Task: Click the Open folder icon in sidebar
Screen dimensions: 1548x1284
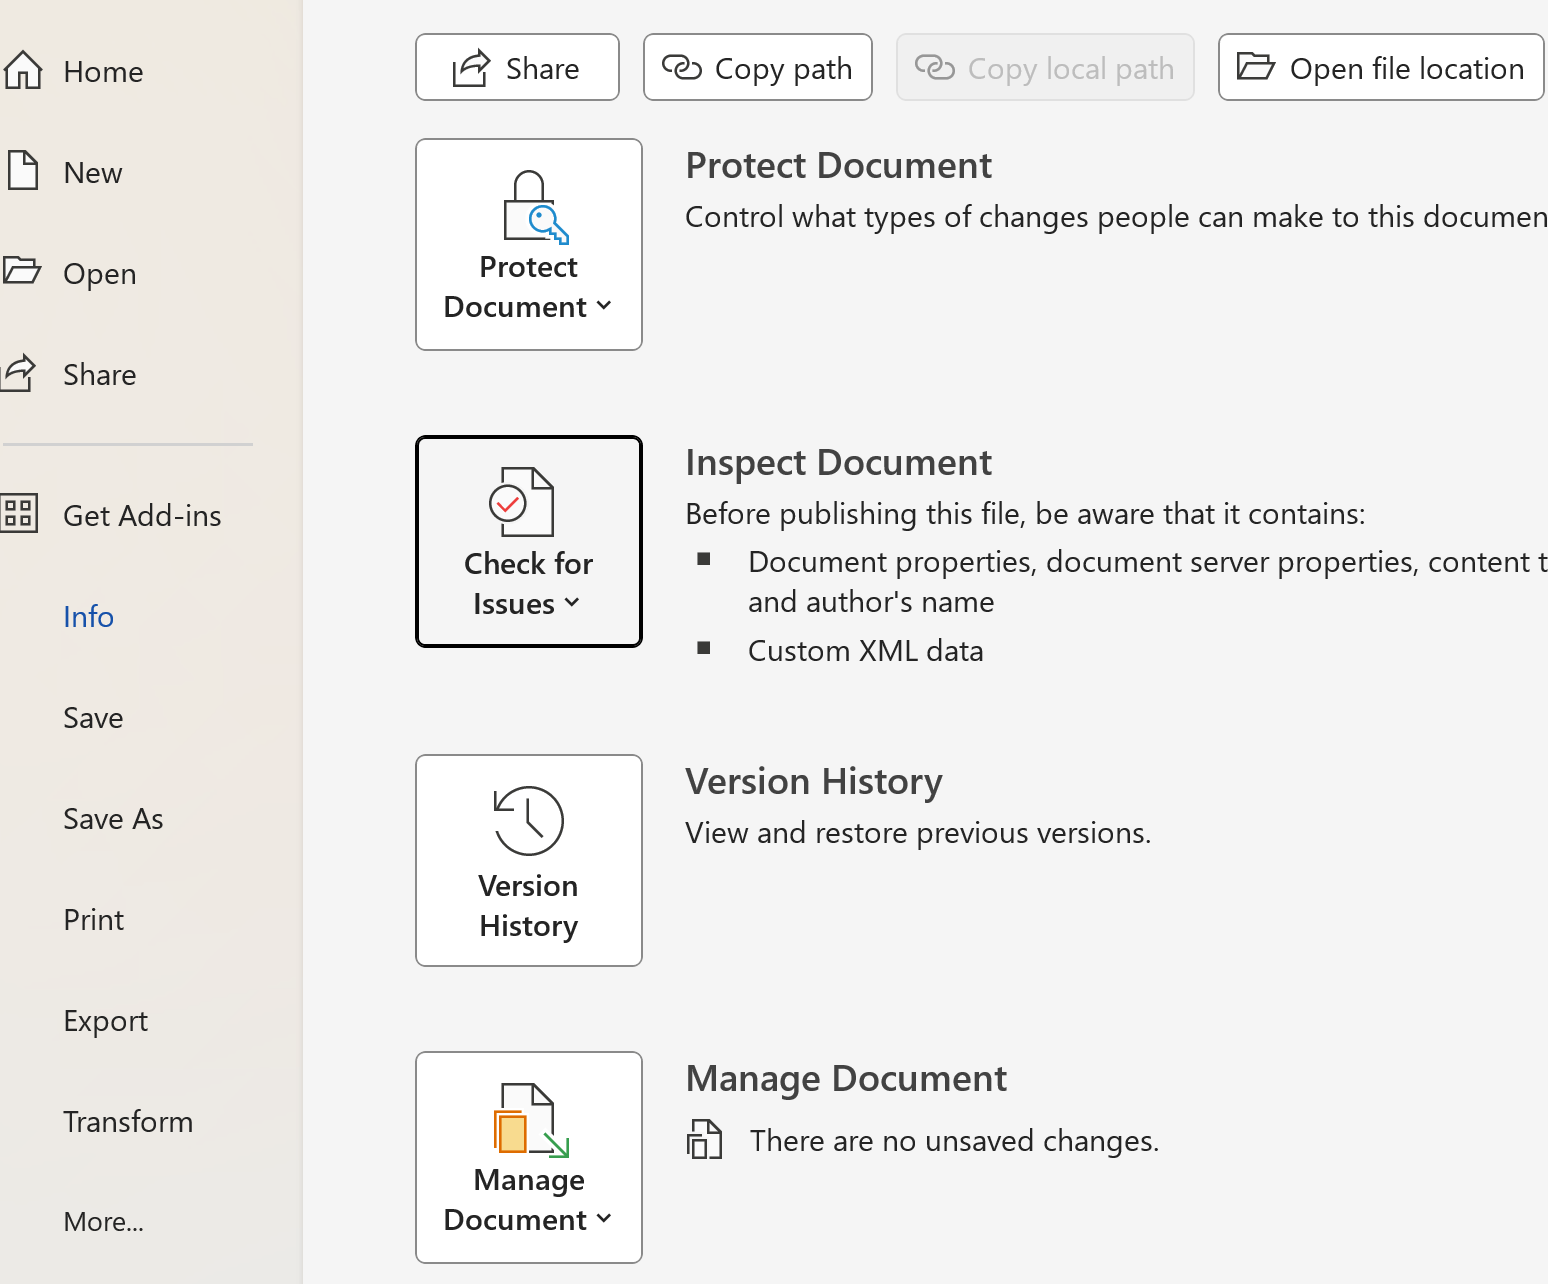Action: 22,271
